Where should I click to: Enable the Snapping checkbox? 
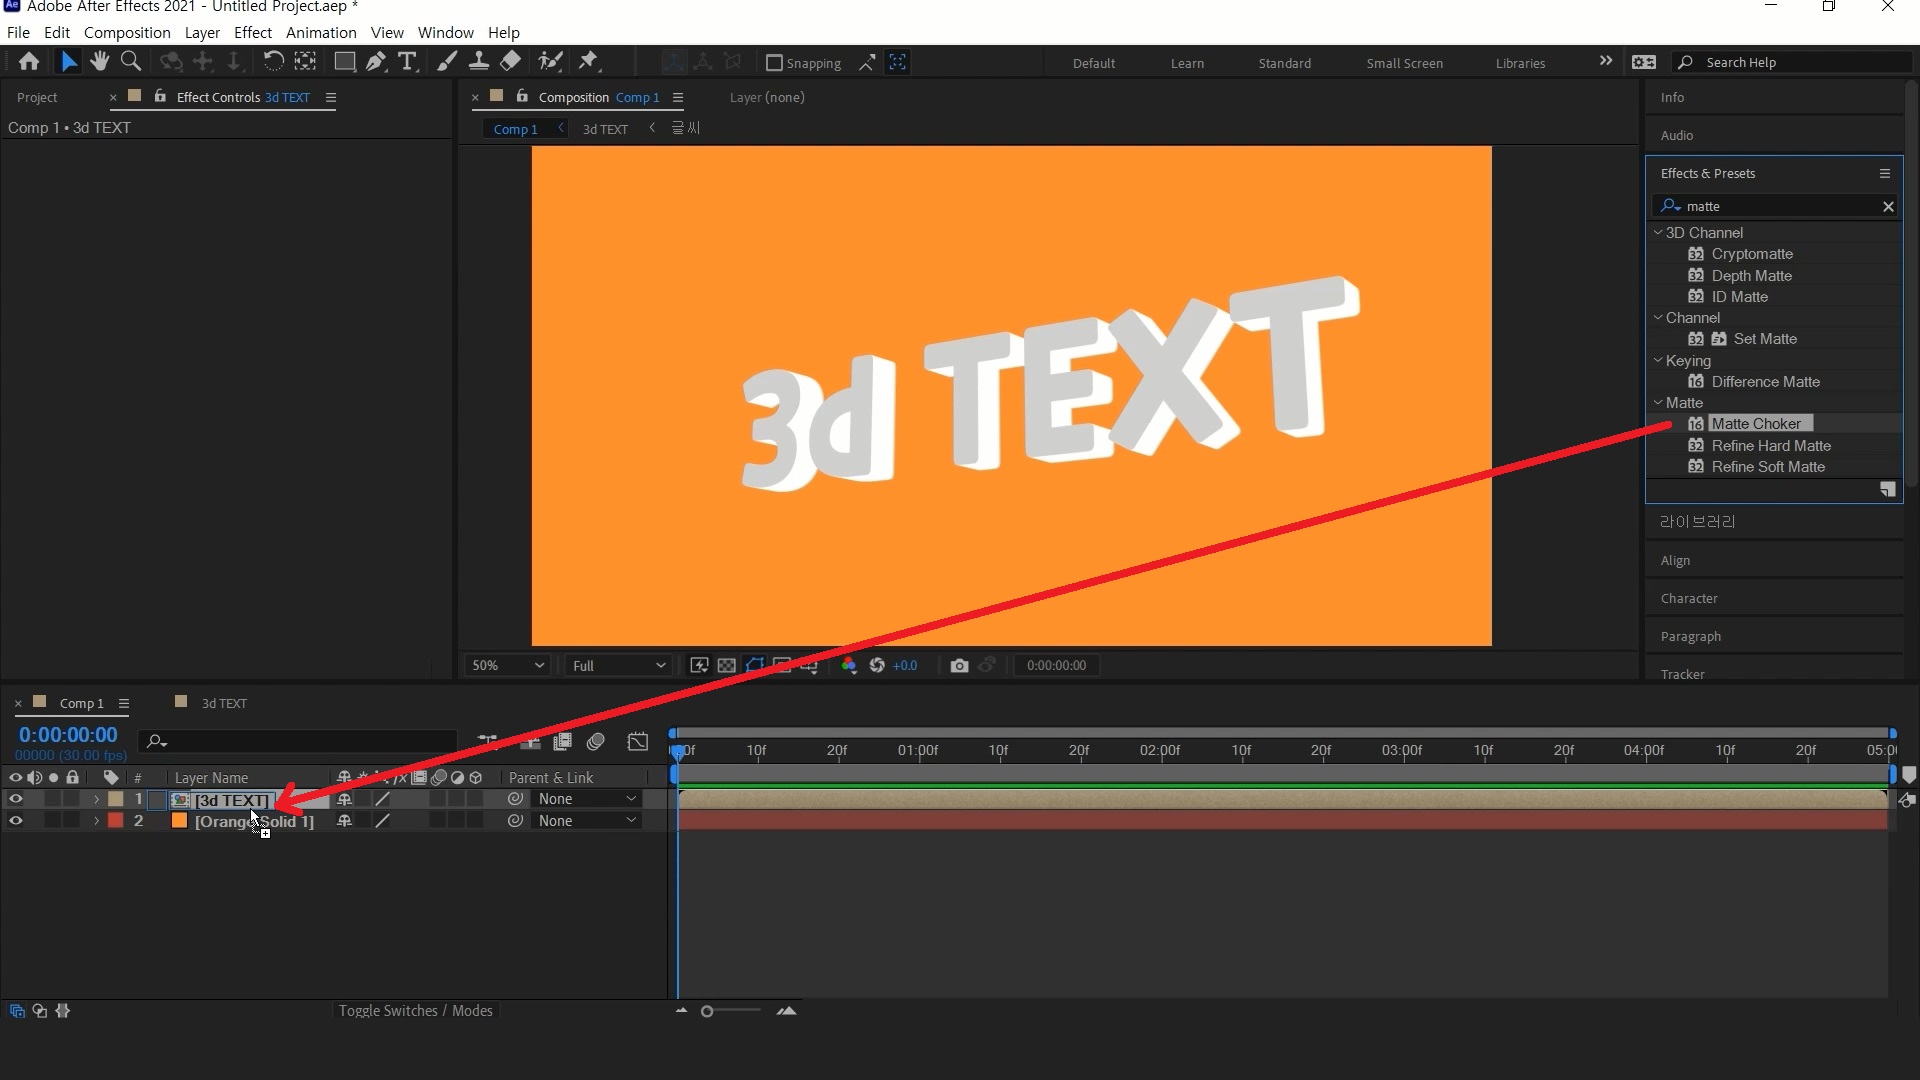point(774,63)
